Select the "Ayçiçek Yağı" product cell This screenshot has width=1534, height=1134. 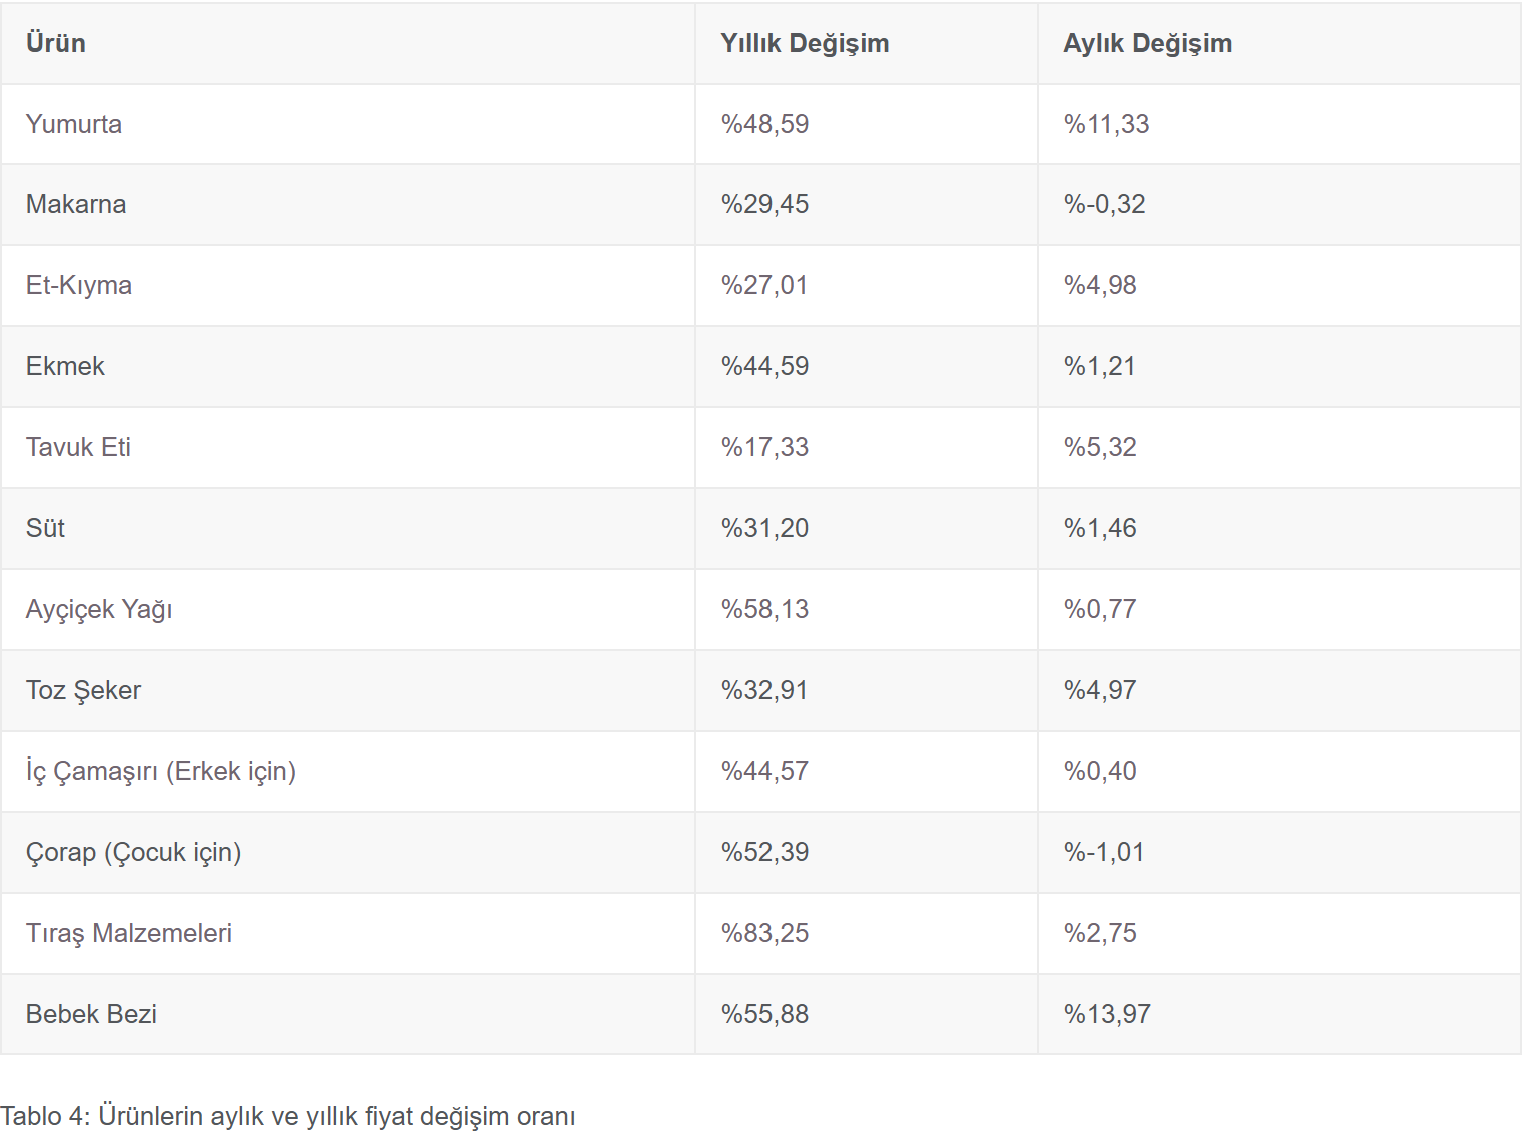tap(99, 609)
